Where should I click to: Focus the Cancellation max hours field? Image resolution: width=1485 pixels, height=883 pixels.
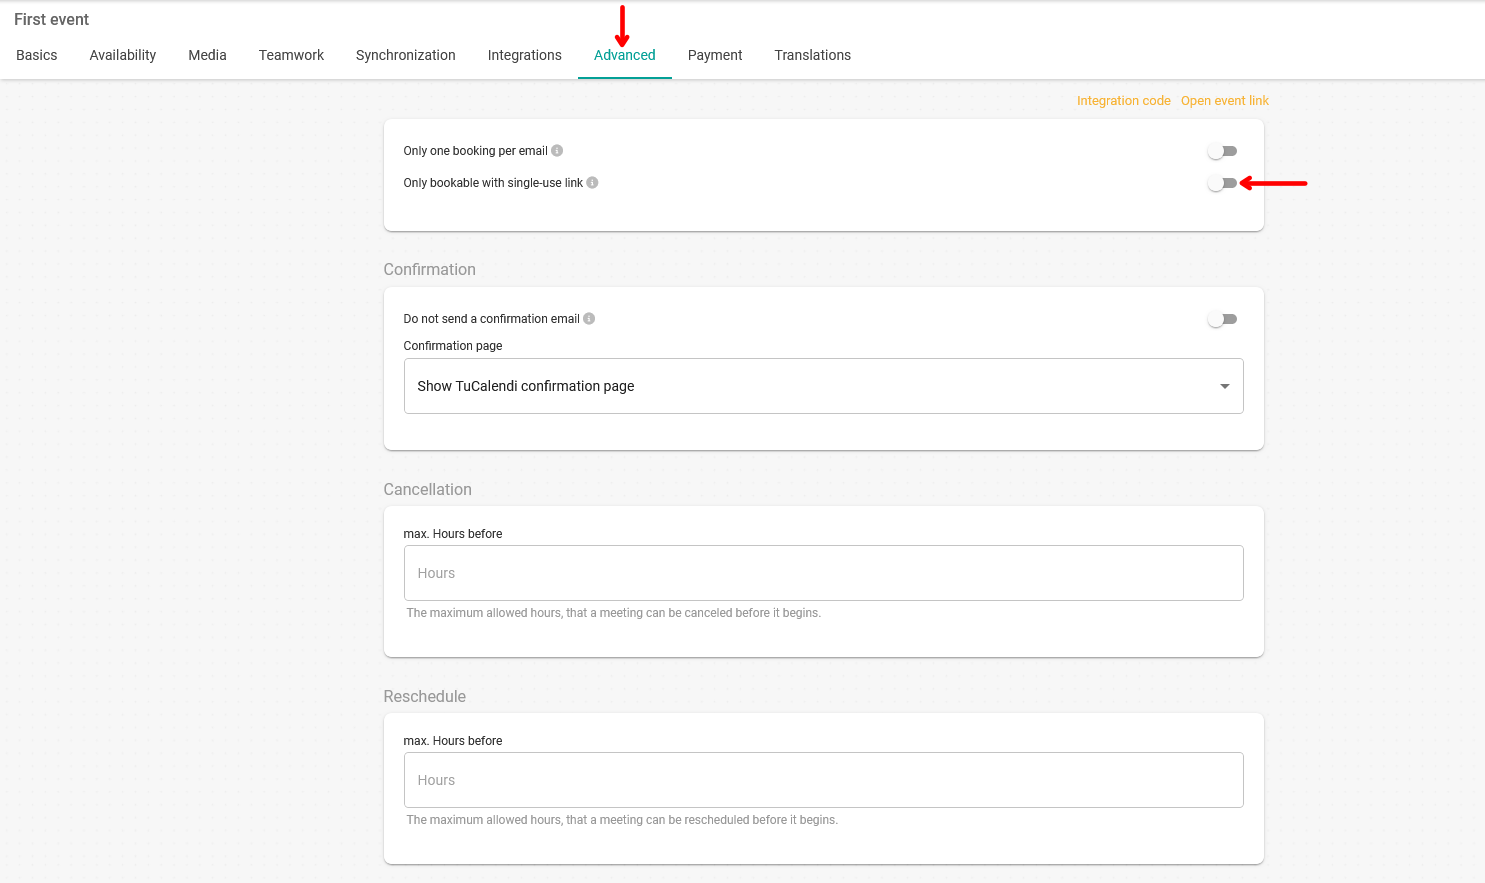[822, 573]
